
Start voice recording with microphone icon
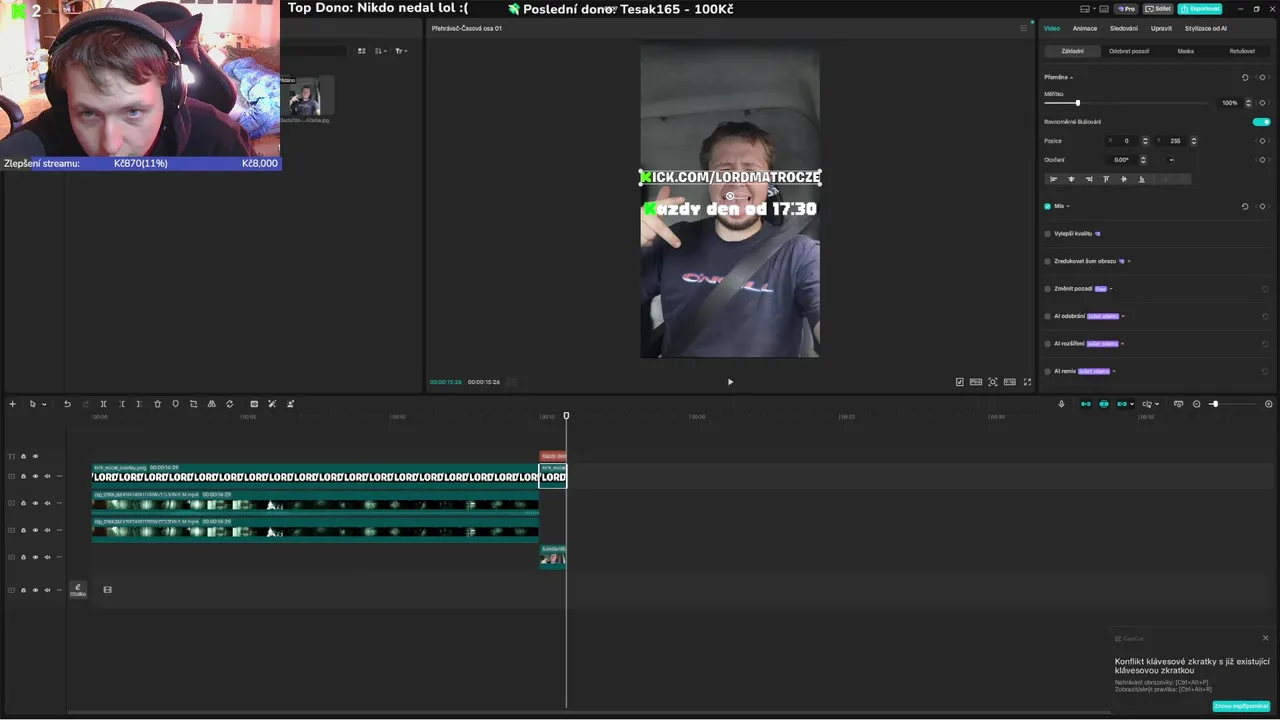1062,404
